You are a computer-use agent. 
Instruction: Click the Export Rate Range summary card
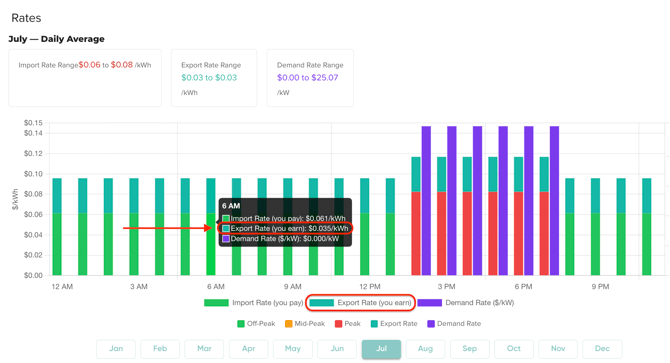(214, 78)
